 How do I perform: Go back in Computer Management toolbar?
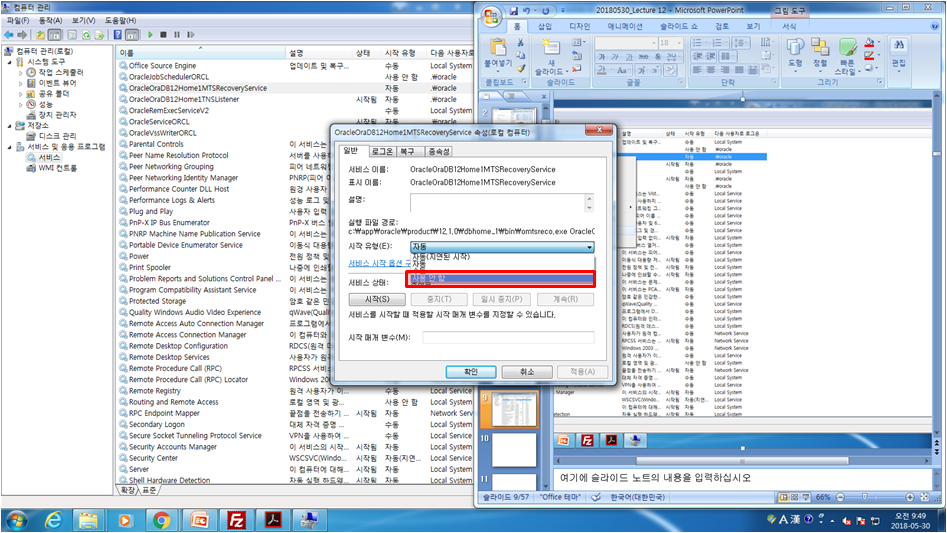(9, 35)
